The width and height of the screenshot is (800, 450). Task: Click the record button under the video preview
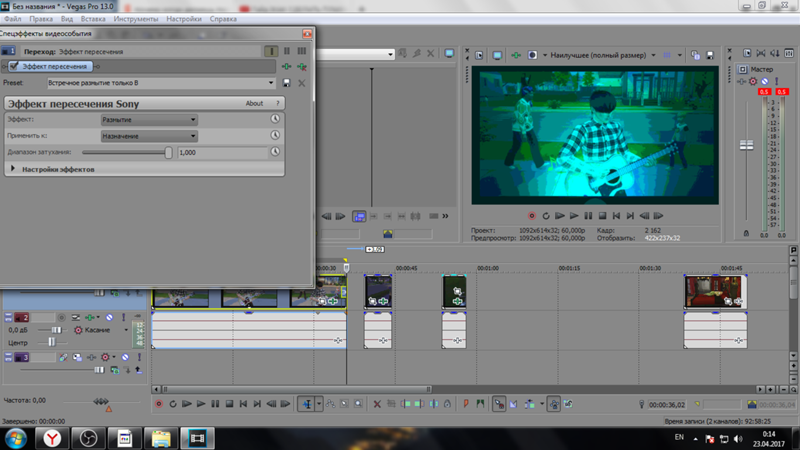(531, 215)
